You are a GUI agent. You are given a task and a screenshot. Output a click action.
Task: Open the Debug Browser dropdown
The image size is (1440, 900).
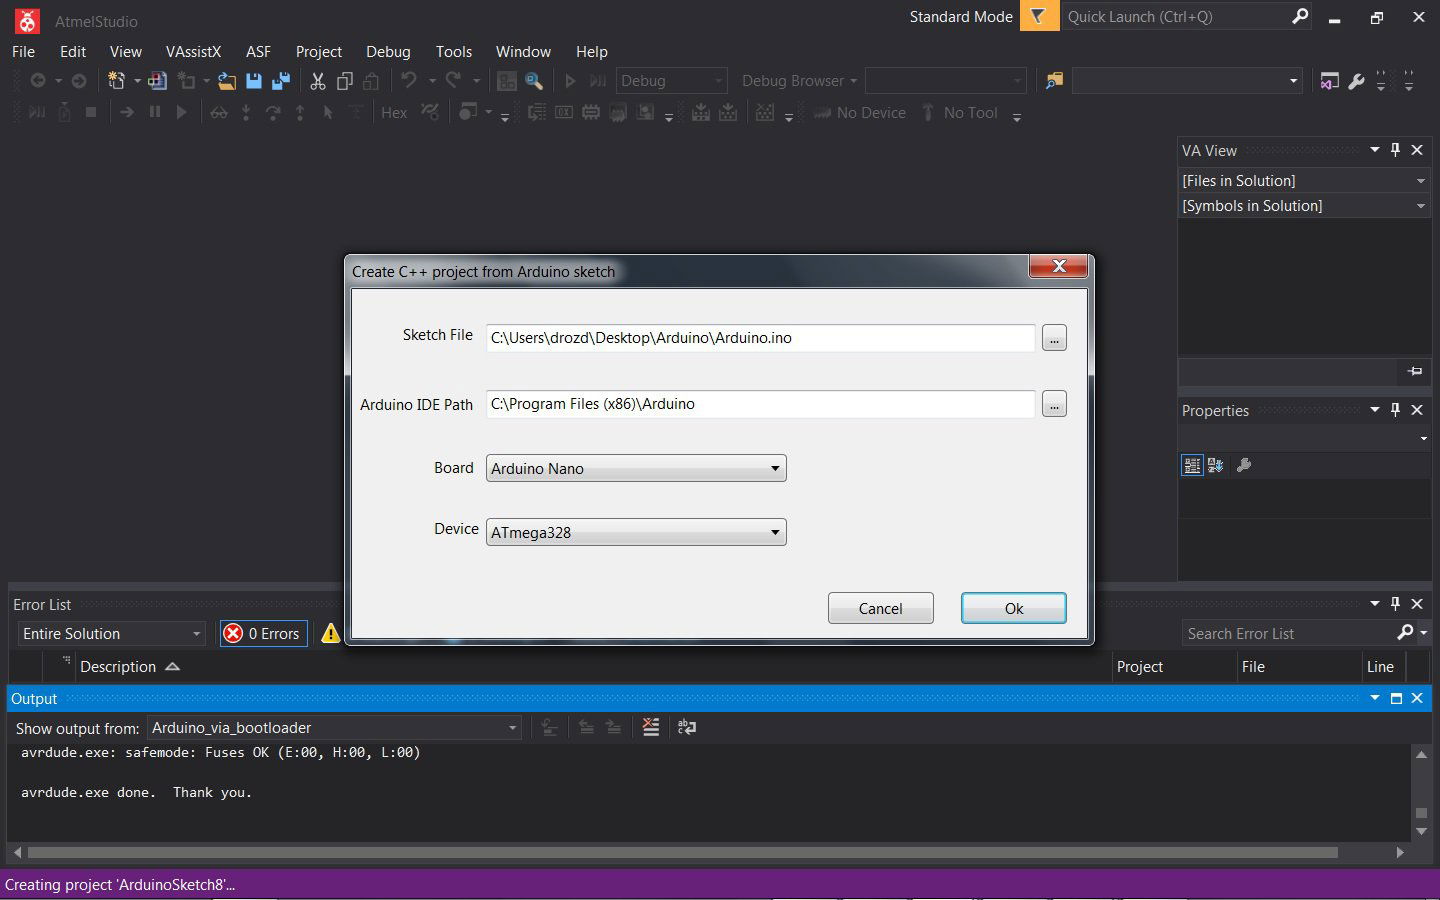click(799, 81)
